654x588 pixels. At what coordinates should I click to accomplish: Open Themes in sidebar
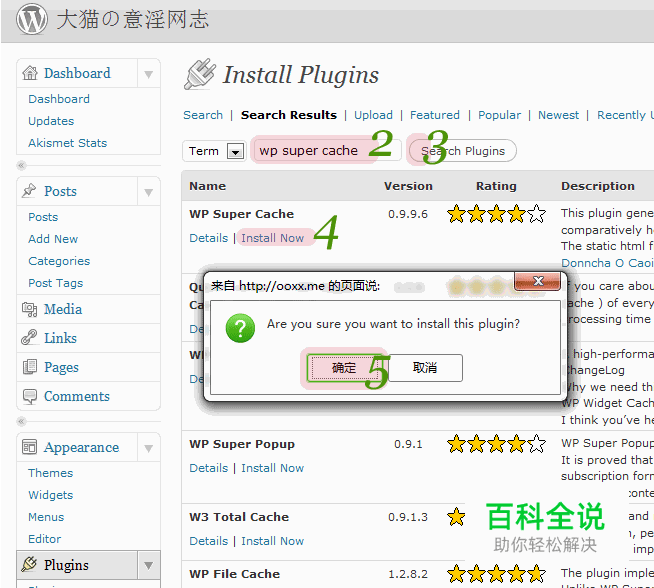(50, 473)
